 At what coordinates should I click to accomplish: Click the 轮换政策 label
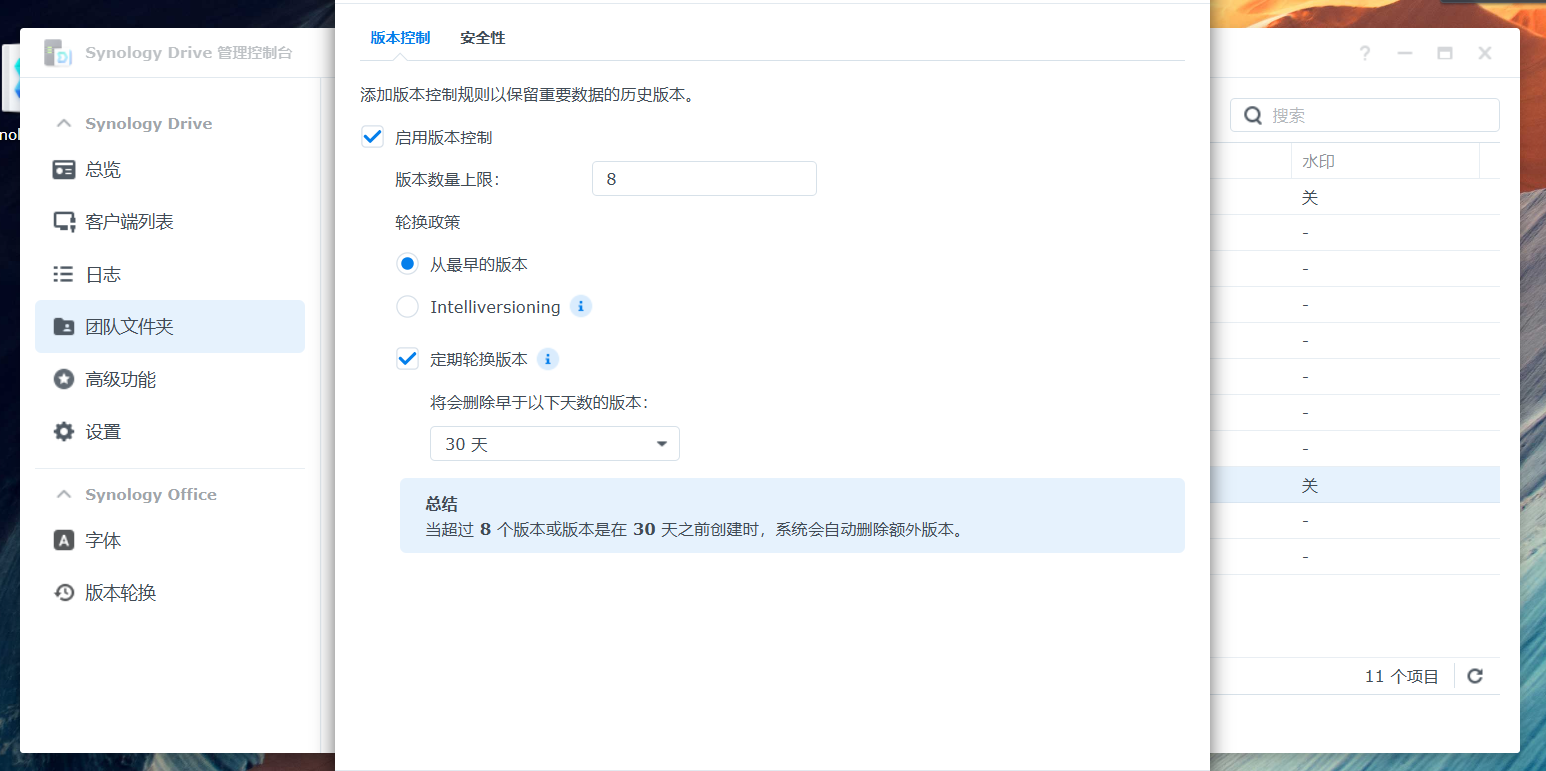pyautogui.click(x=428, y=222)
